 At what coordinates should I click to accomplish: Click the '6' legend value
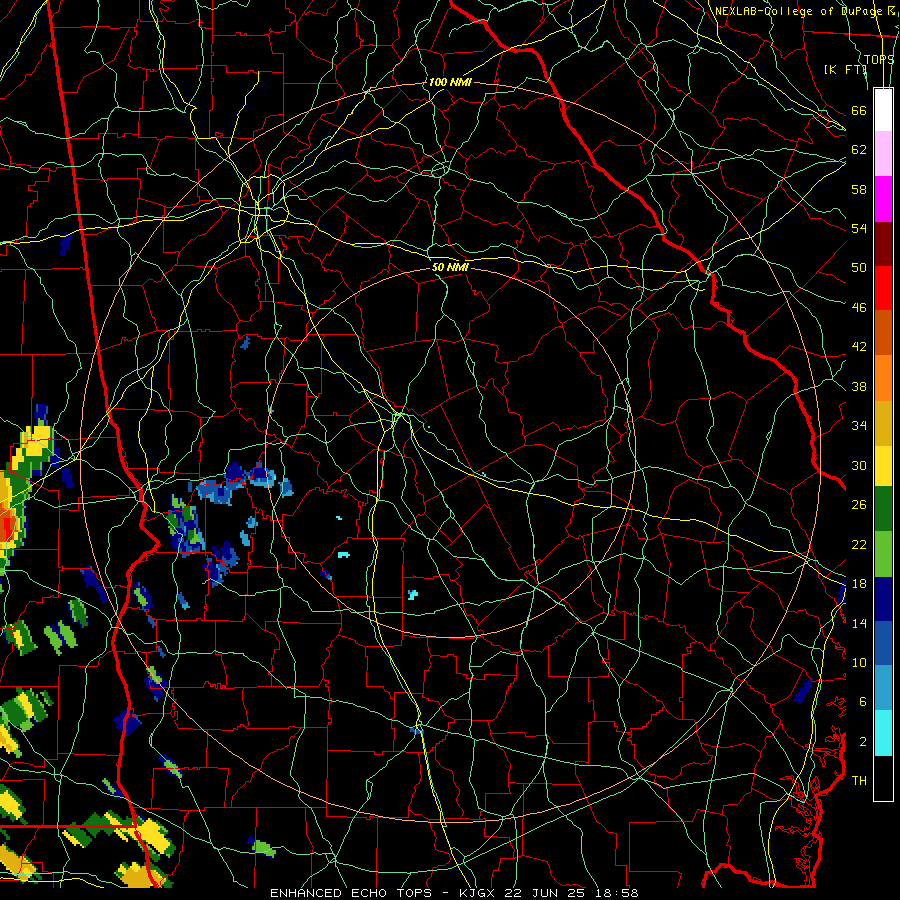click(x=863, y=702)
